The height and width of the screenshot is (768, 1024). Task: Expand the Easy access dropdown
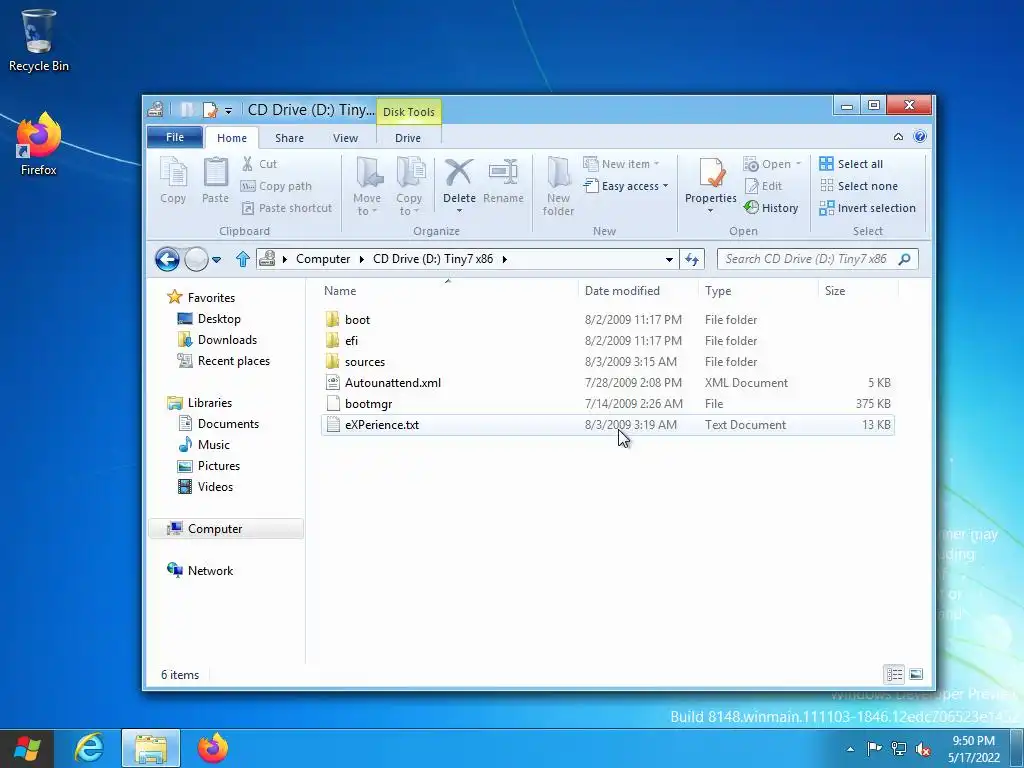pos(665,186)
